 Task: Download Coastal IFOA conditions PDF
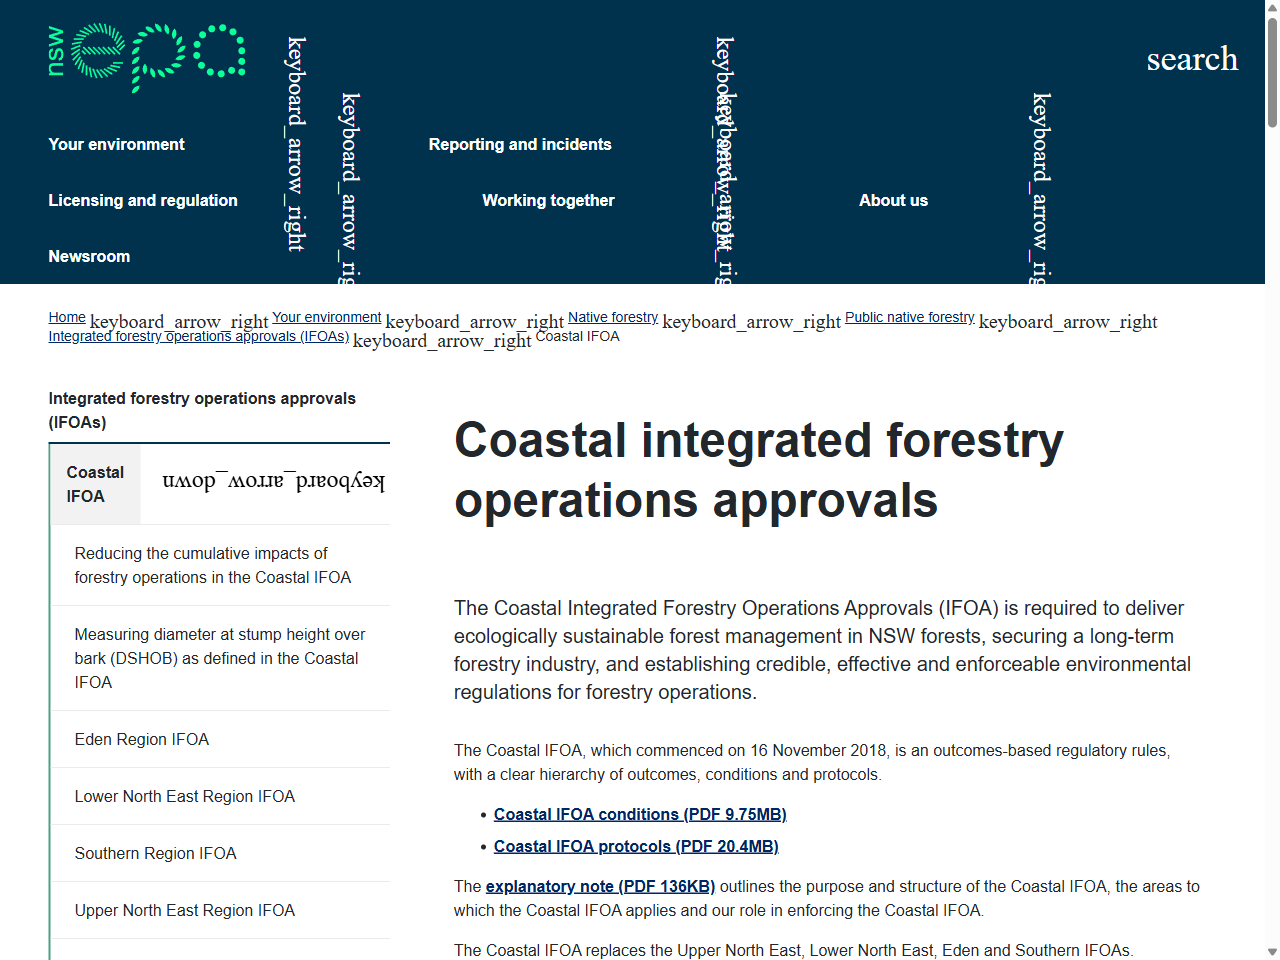[640, 814]
